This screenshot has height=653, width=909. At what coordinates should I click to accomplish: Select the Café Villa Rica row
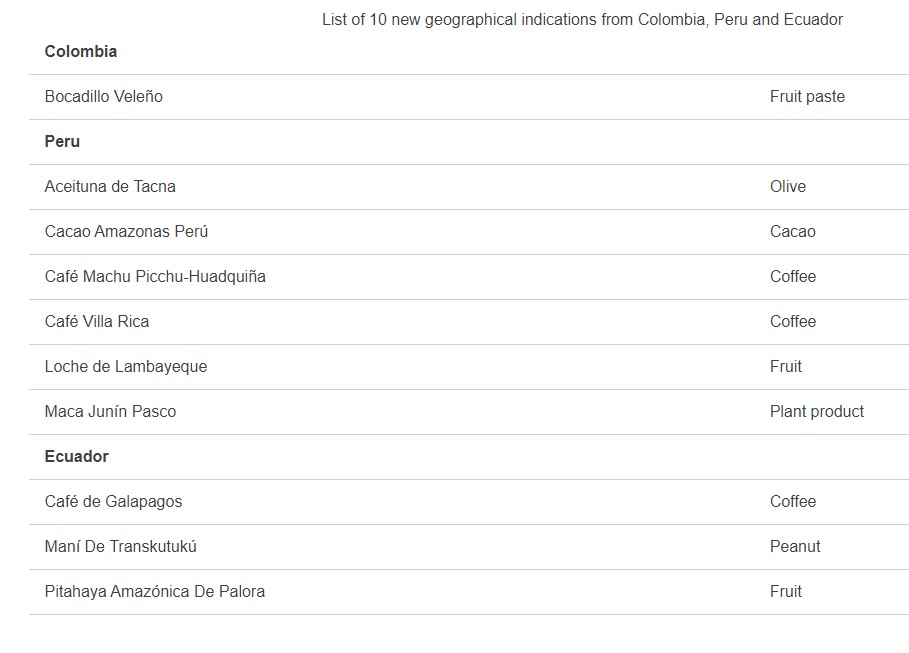[x=469, y=322]
